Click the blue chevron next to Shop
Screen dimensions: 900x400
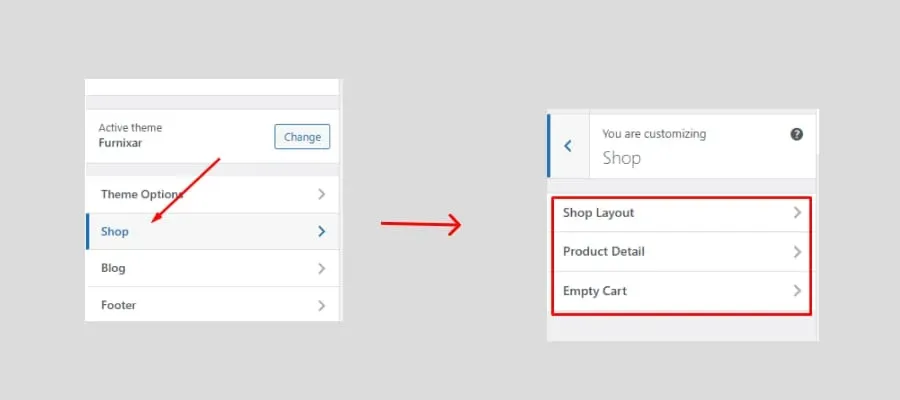tap(321, 231)
